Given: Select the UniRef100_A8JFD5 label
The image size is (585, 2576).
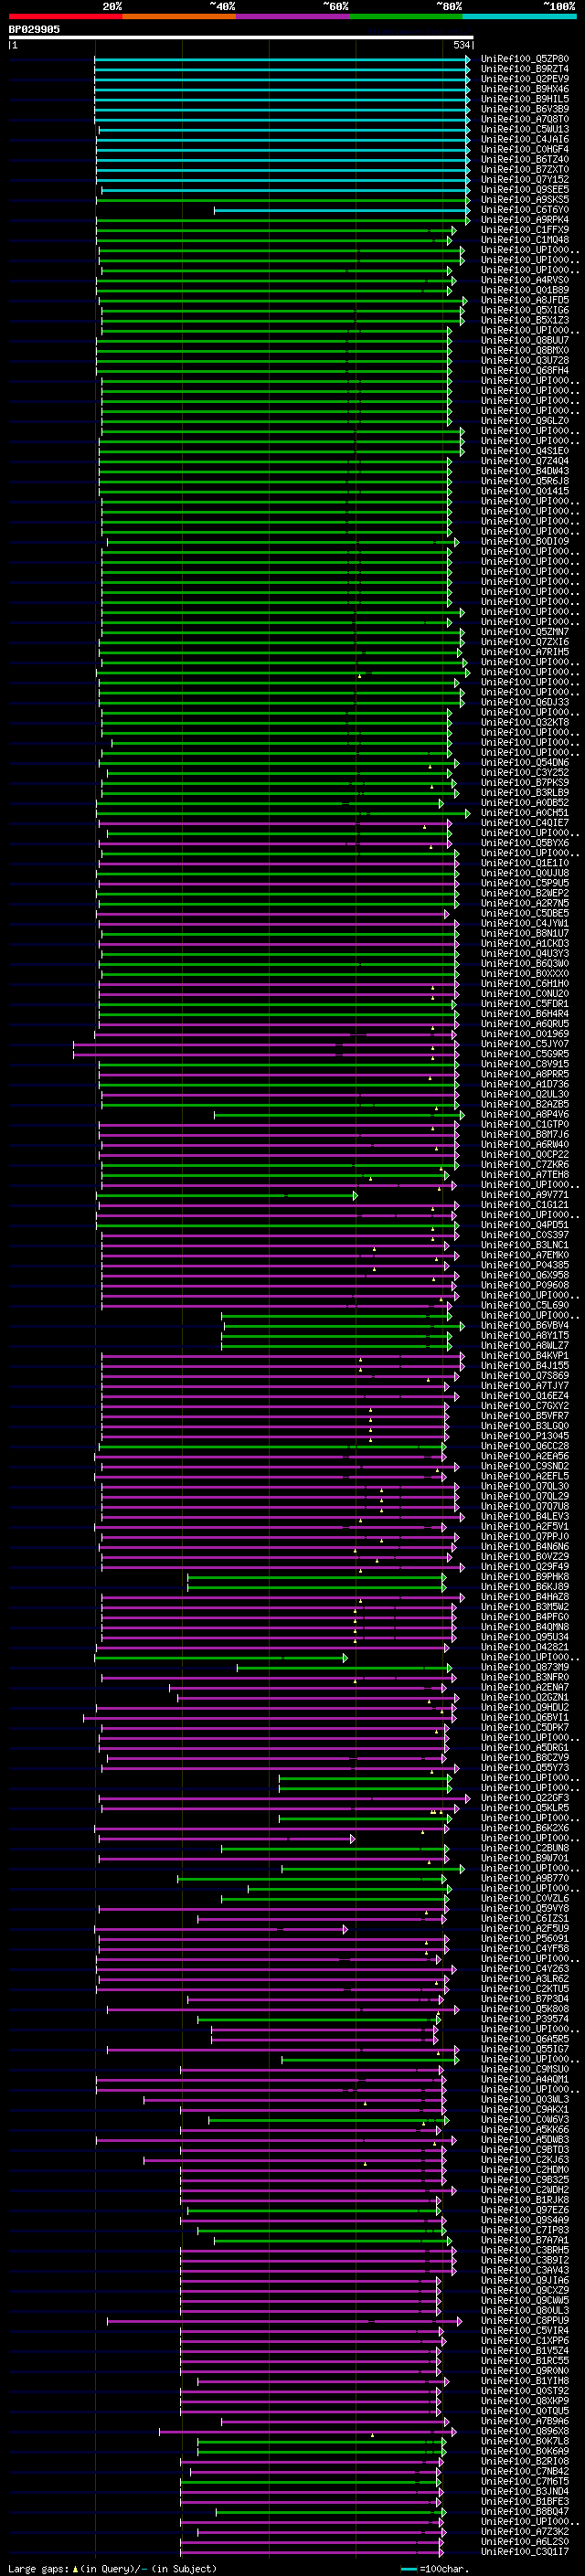Looking at the screenshot, I should (525, 301).
